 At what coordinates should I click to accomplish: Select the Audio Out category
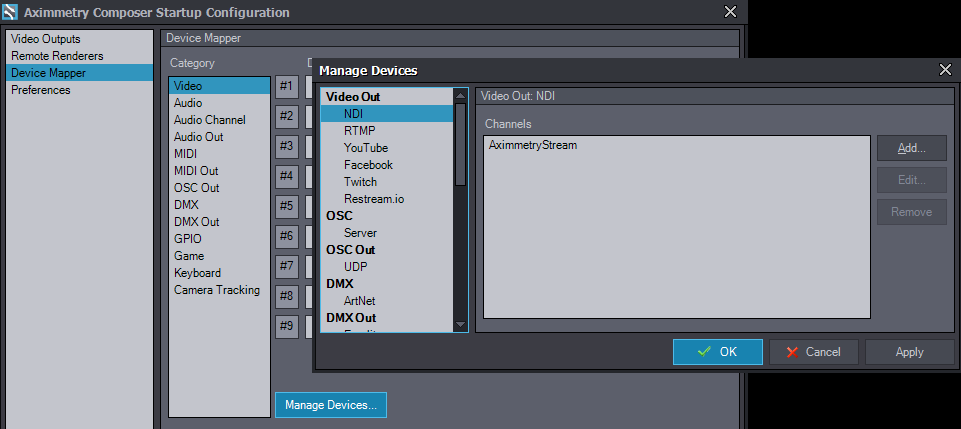click(219, 137)
